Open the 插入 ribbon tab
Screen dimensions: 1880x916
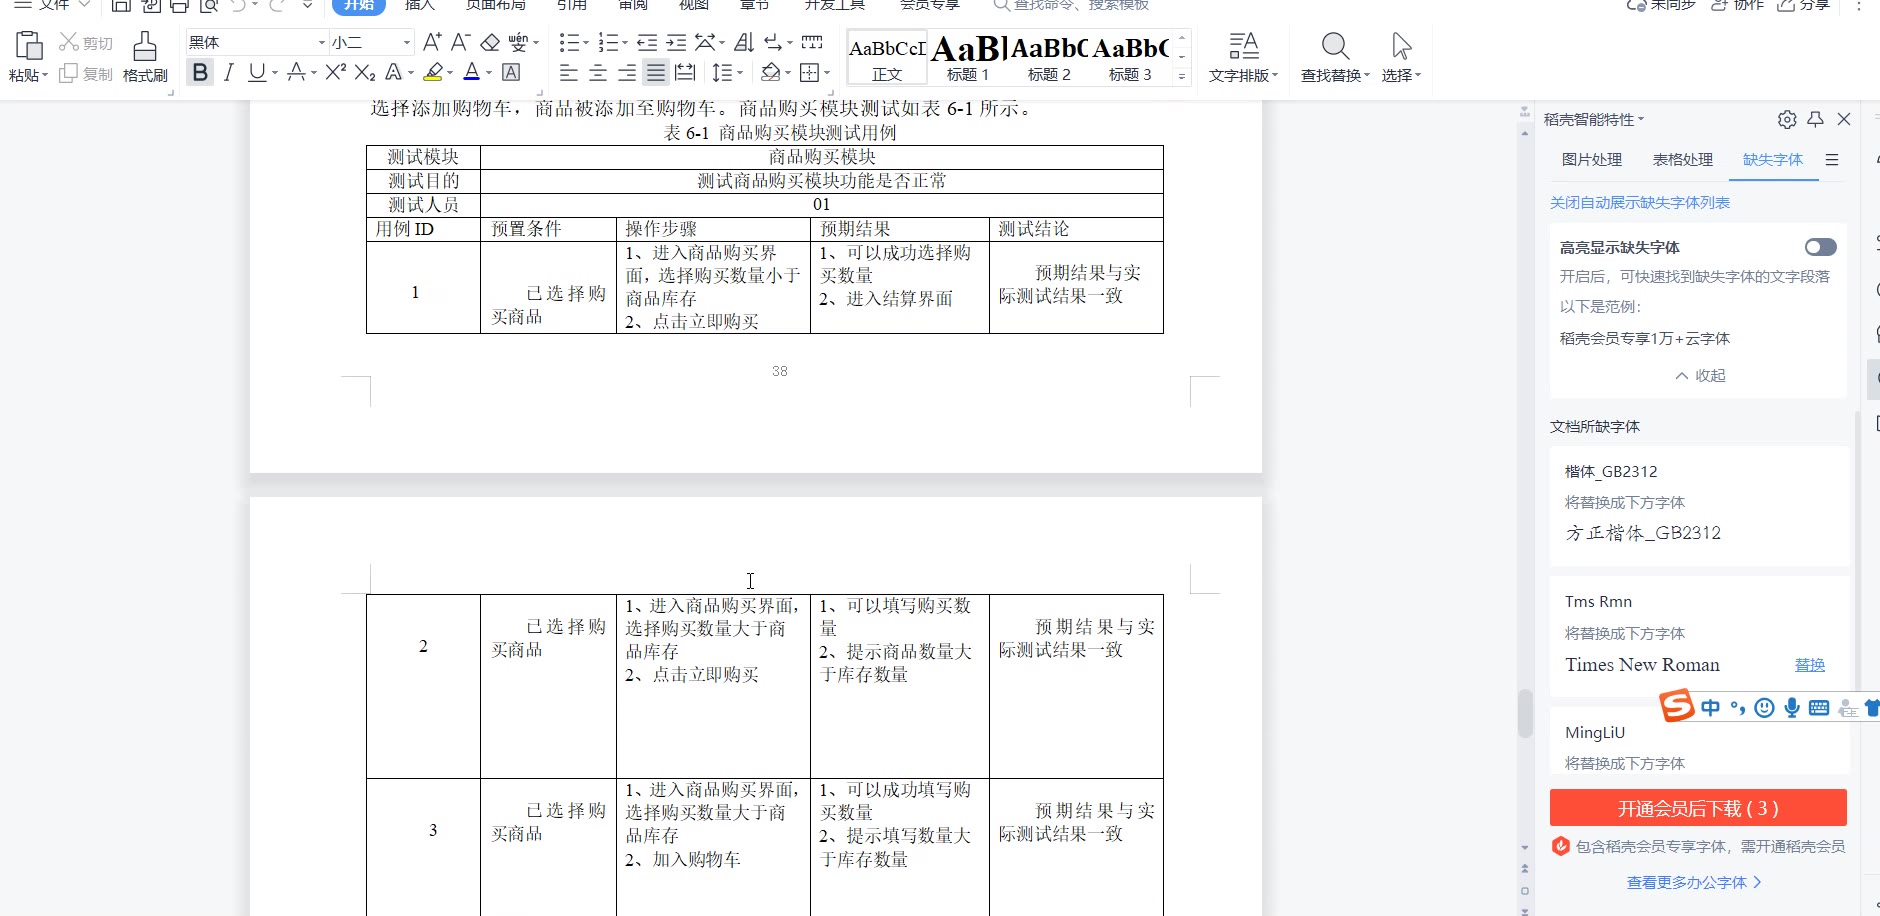point(420,5)
